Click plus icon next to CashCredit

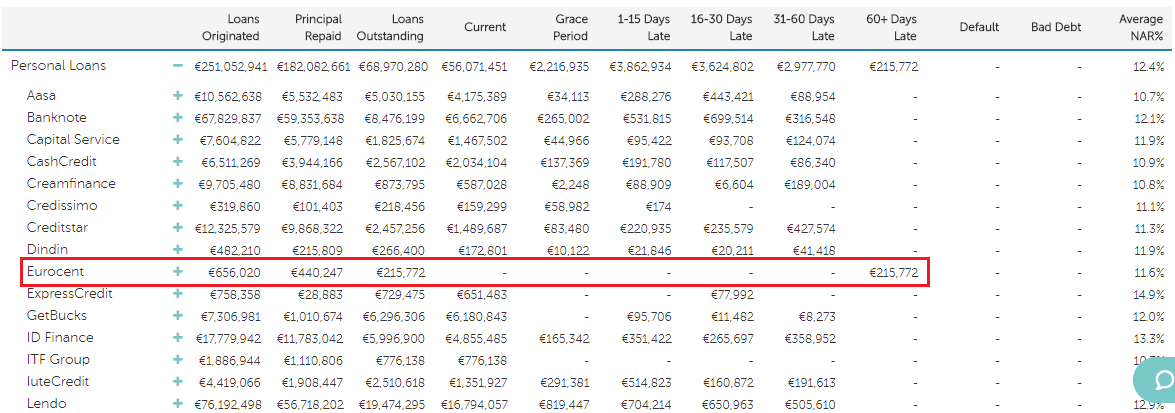tap(178, 162)
